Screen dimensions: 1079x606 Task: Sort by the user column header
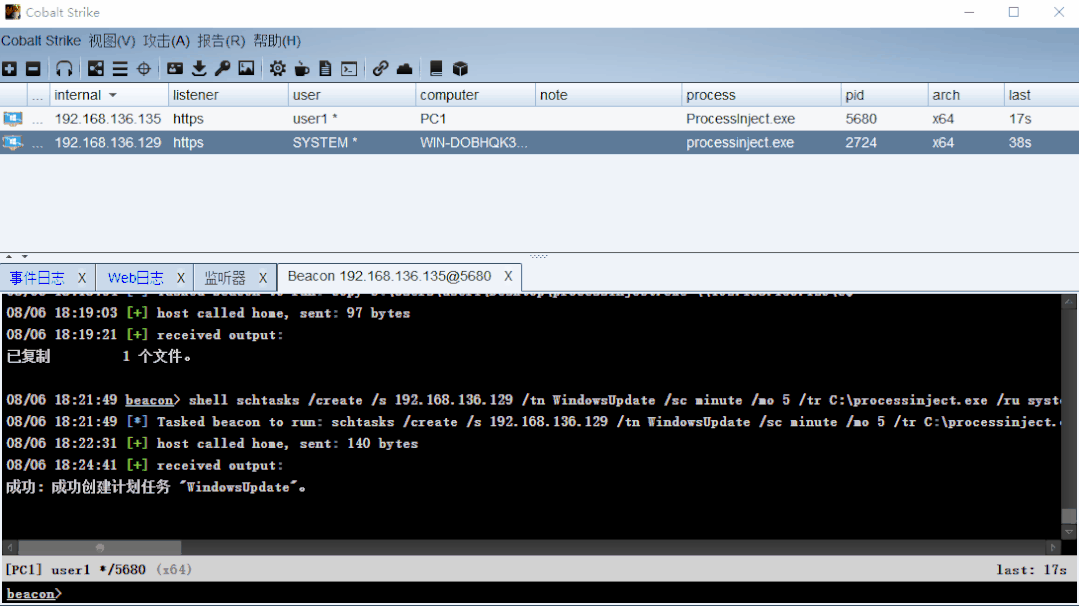(x=352, y=95)
